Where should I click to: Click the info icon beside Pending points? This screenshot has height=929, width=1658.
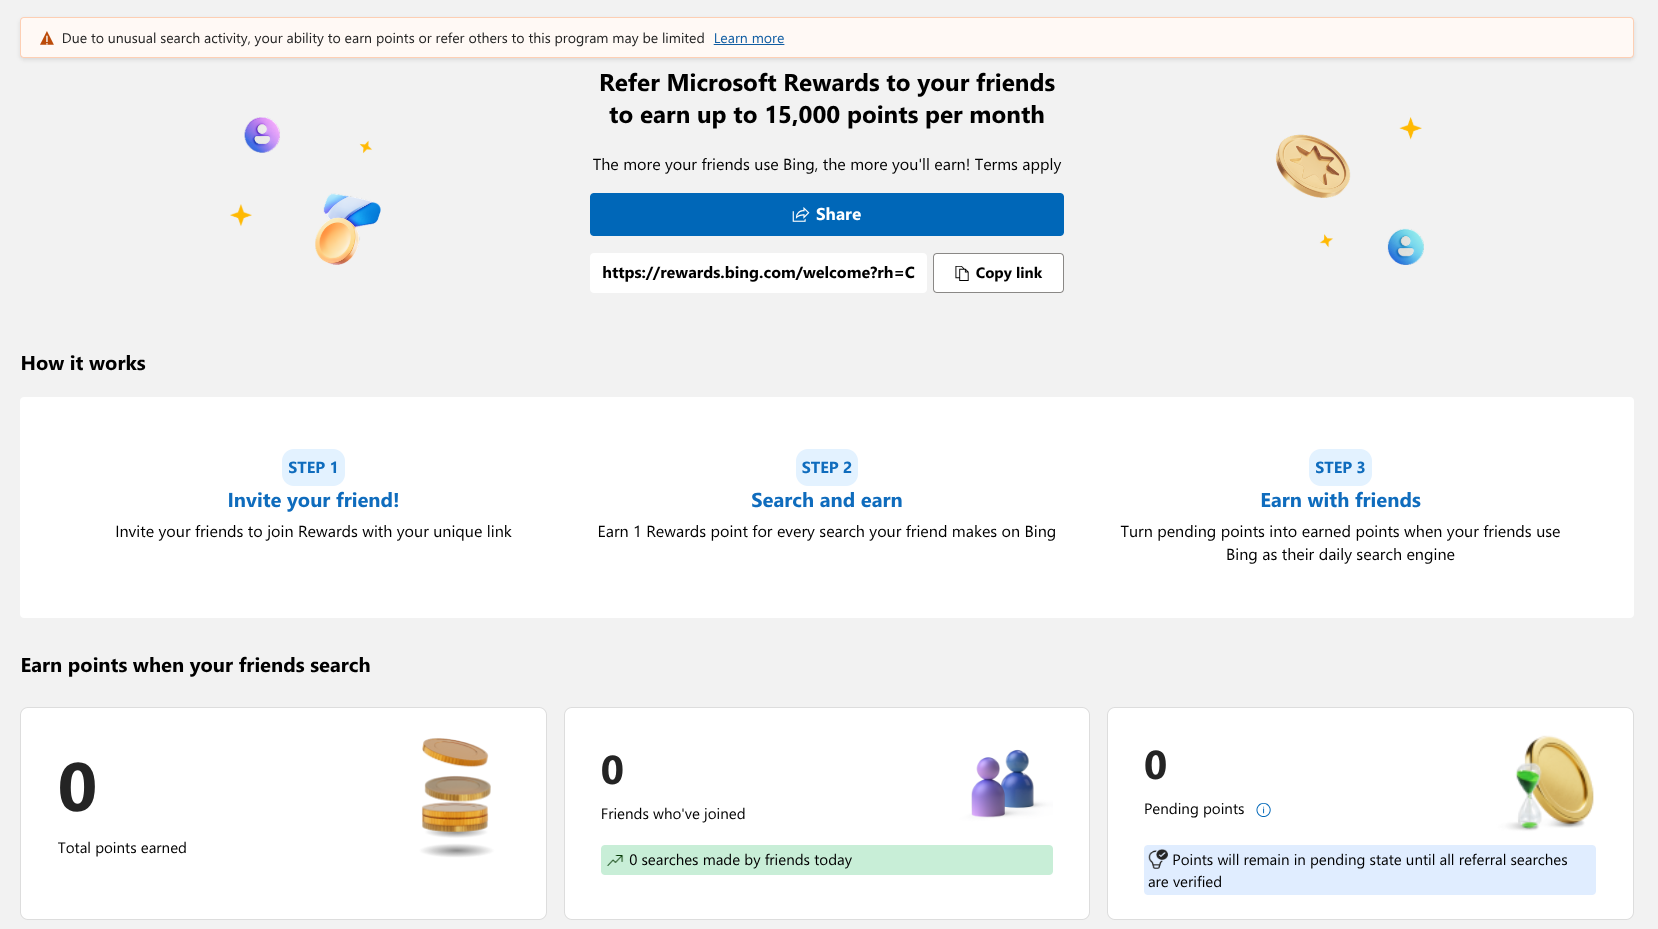1264,810
